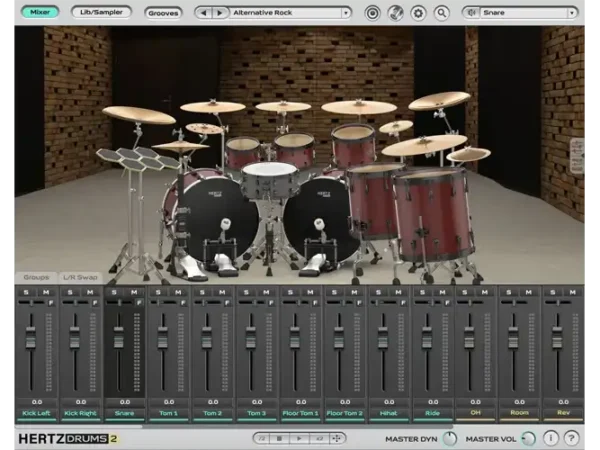
Task: Click the stop playback button
Action: pos(279,439)
